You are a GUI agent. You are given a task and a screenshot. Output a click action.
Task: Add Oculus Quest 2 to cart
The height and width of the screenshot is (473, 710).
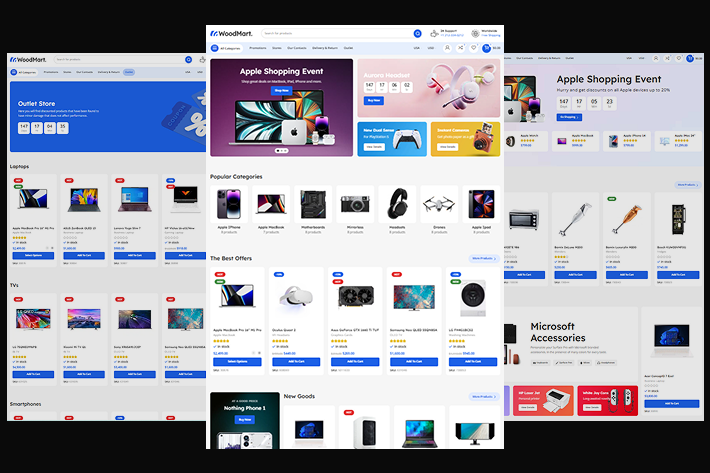pos(295,361)
